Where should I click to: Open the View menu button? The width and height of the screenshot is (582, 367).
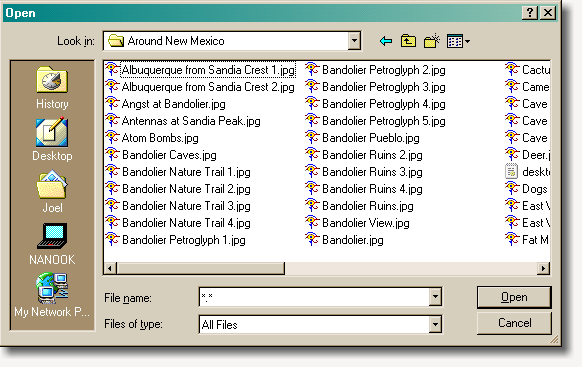point(458,41)
